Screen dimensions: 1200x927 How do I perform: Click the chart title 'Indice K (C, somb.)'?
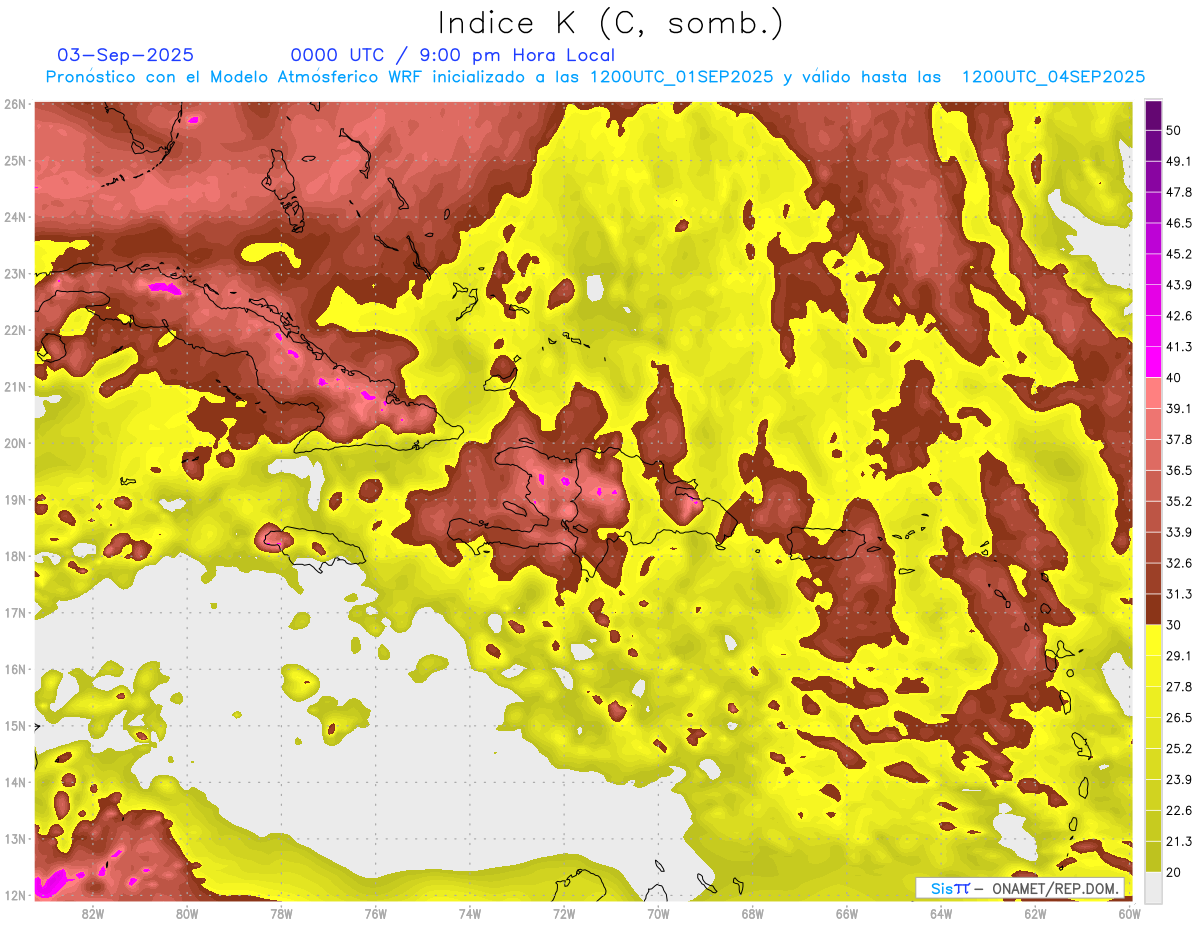(x=611, y=22)
